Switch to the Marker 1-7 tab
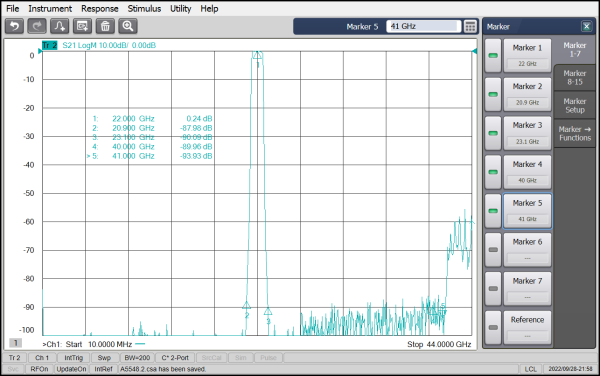The image size is (600, 376). (575, 50)
